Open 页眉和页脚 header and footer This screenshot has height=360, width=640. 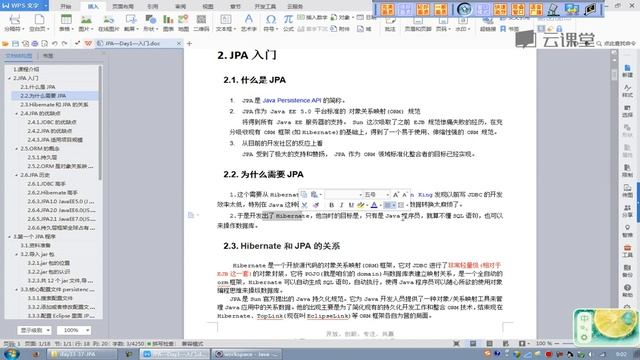tap(418, 24)
